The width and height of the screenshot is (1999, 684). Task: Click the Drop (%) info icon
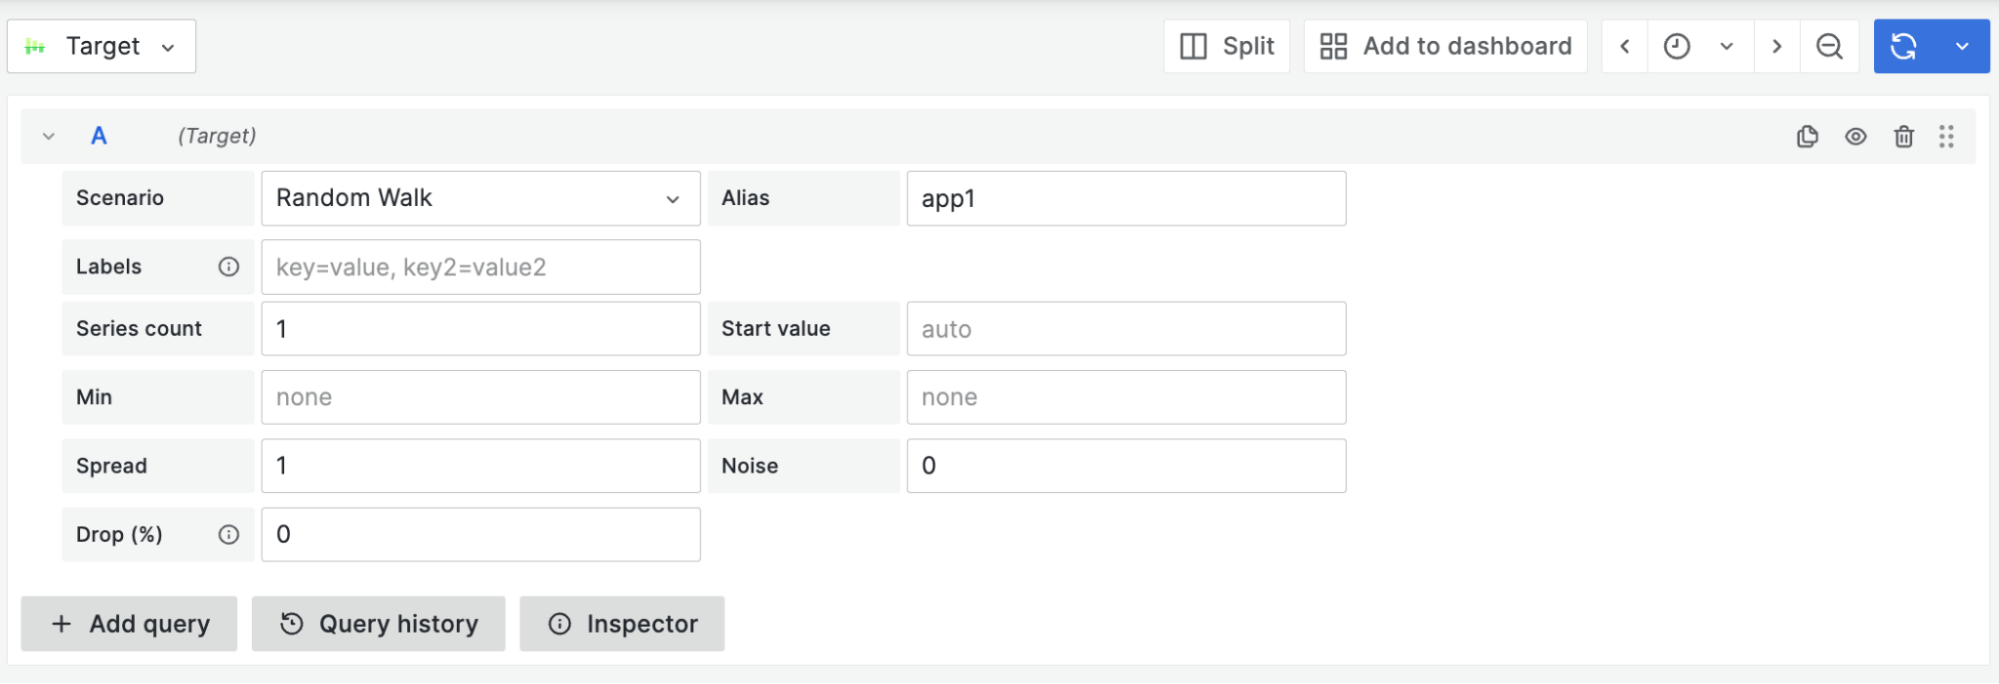[x=229, y=535]
